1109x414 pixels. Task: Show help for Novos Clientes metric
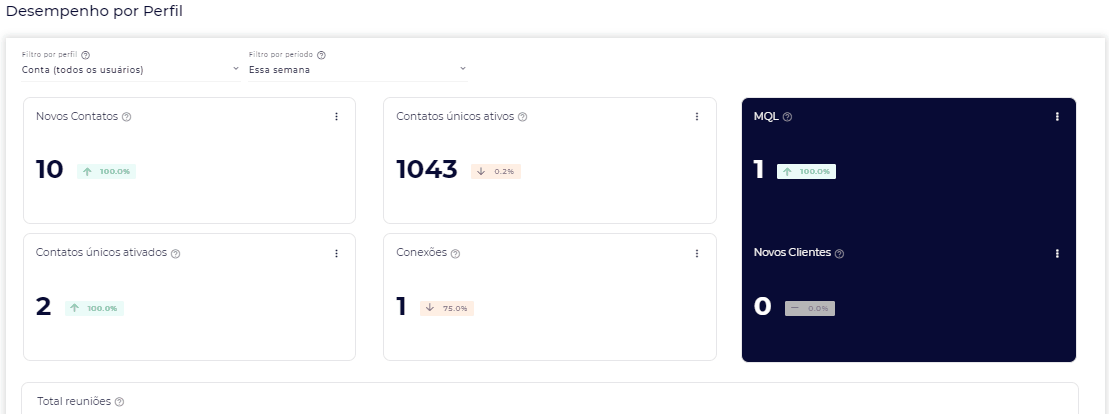tap(840, 254)
